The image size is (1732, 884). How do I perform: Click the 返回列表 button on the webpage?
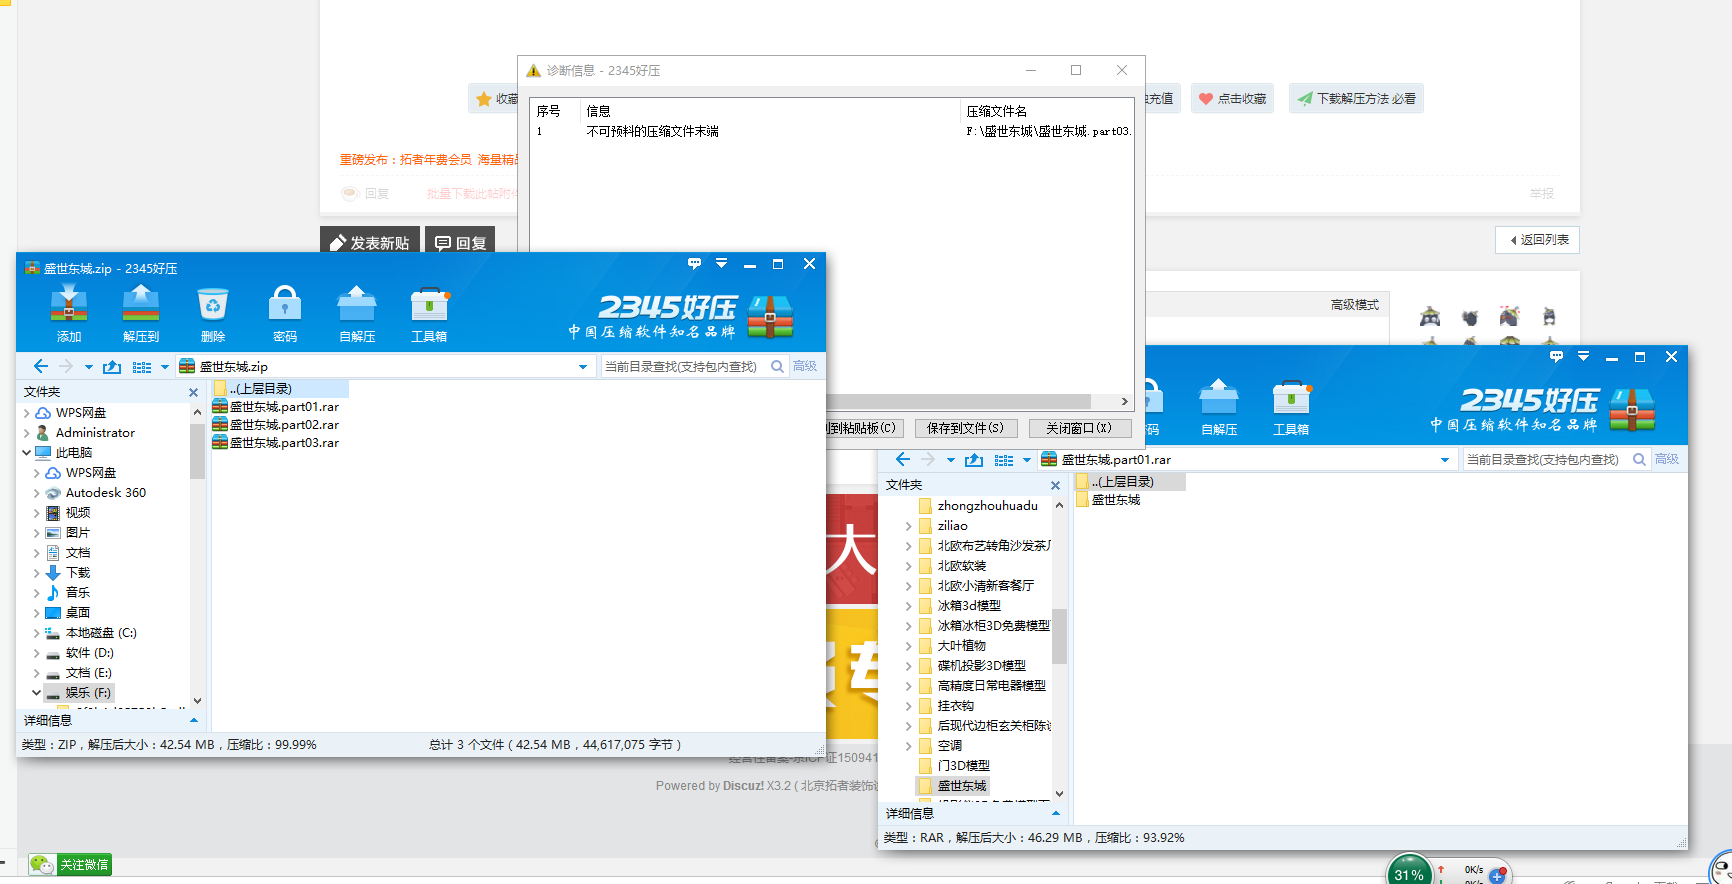coord(1538,240)
